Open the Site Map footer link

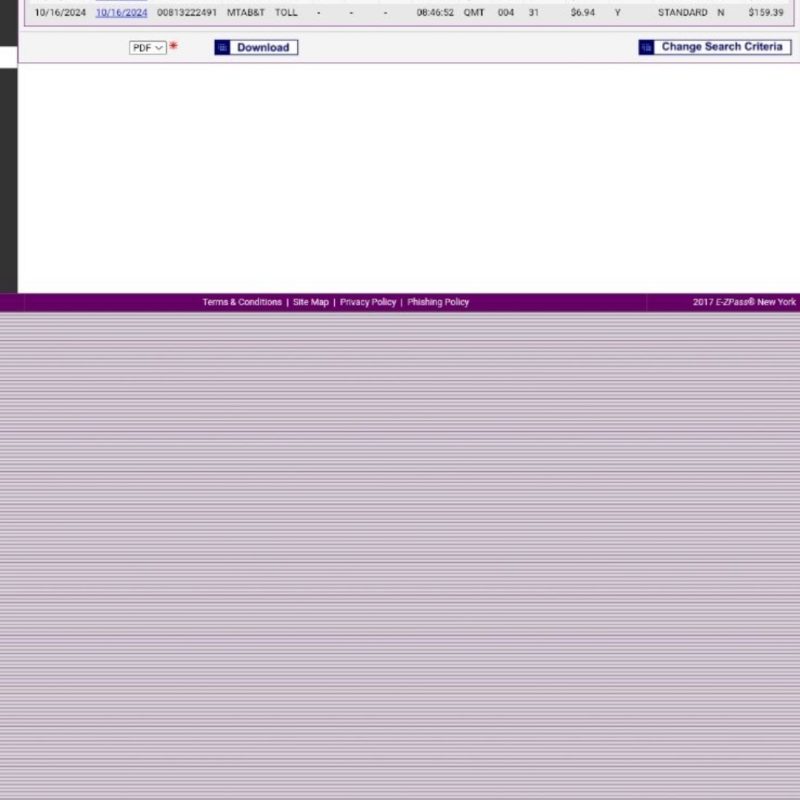[311, 302]
